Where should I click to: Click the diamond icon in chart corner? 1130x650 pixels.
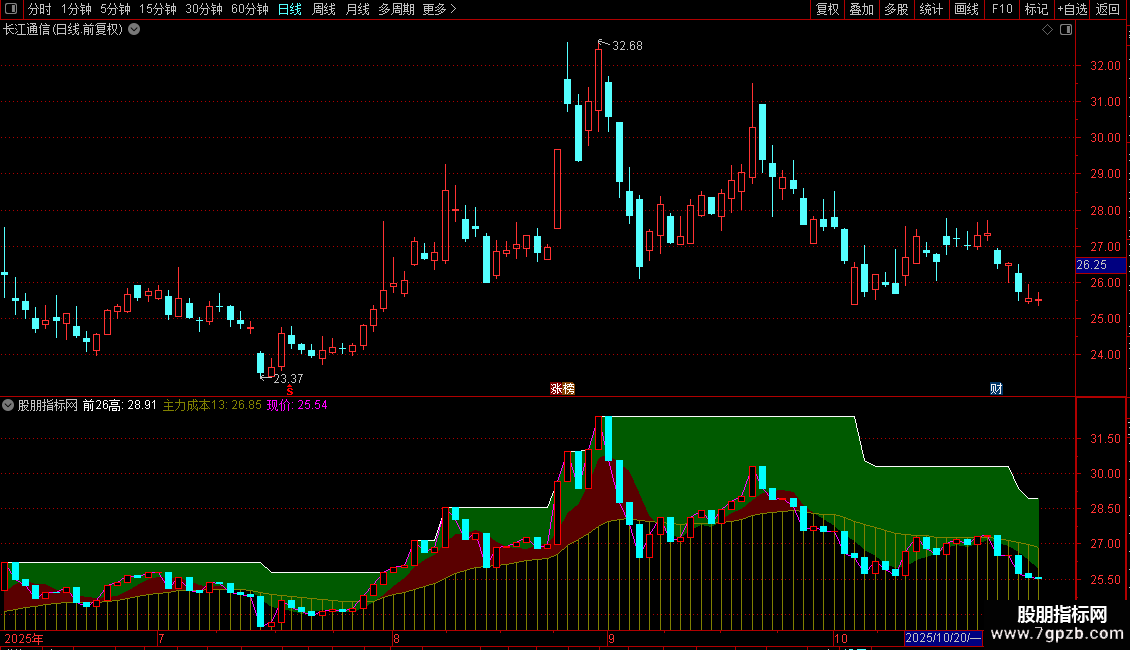click(x=1048, y=29)
